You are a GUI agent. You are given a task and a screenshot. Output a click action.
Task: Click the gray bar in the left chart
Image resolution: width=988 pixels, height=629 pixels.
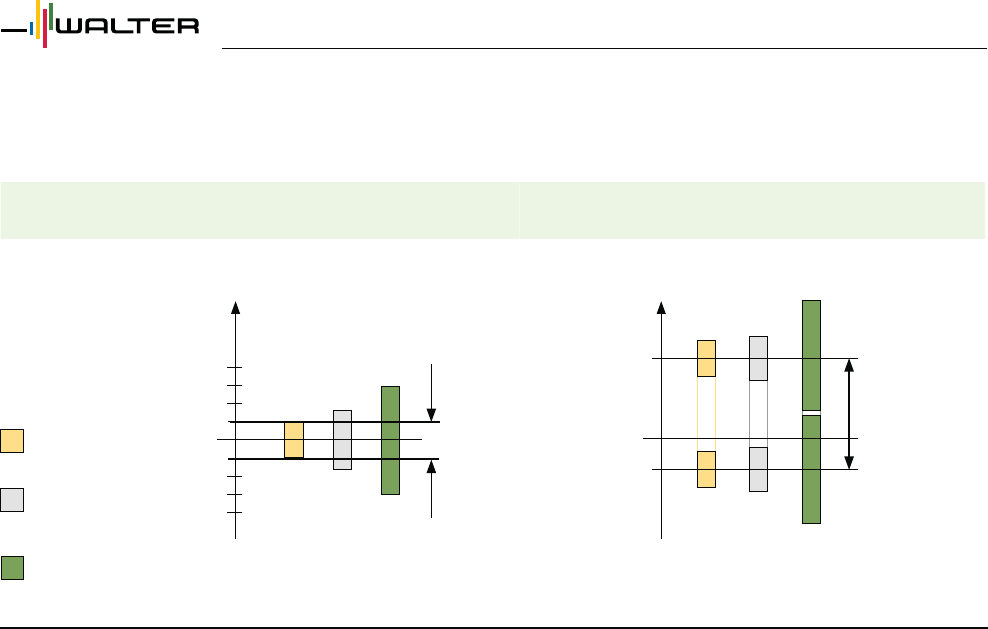(x=342, y=440)
